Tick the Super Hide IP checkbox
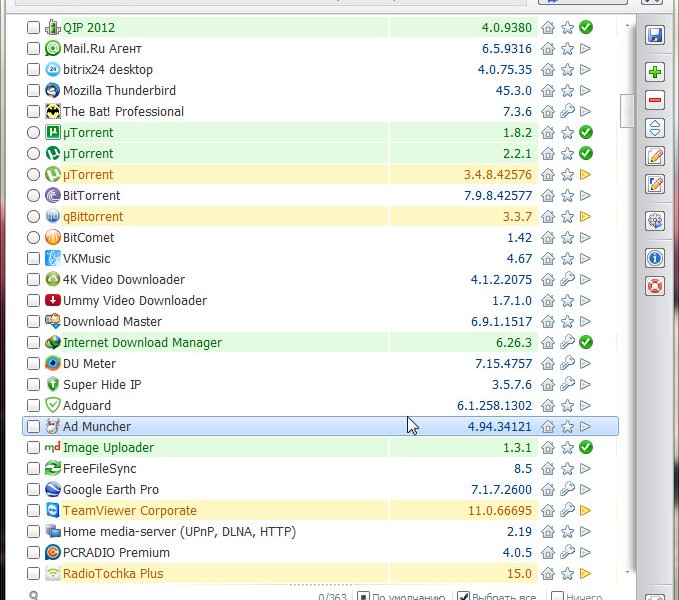This screenshot has width=679, height=600. (33, 384)
